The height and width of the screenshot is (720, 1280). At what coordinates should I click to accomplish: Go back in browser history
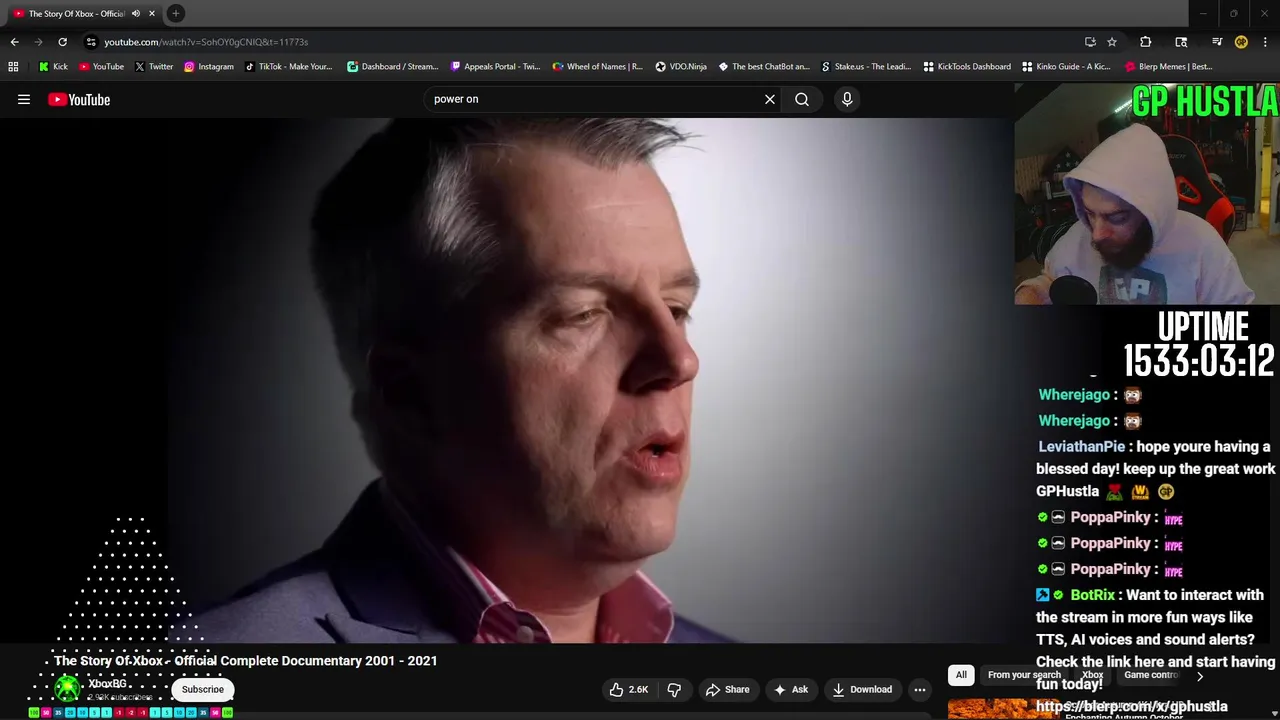14,42
